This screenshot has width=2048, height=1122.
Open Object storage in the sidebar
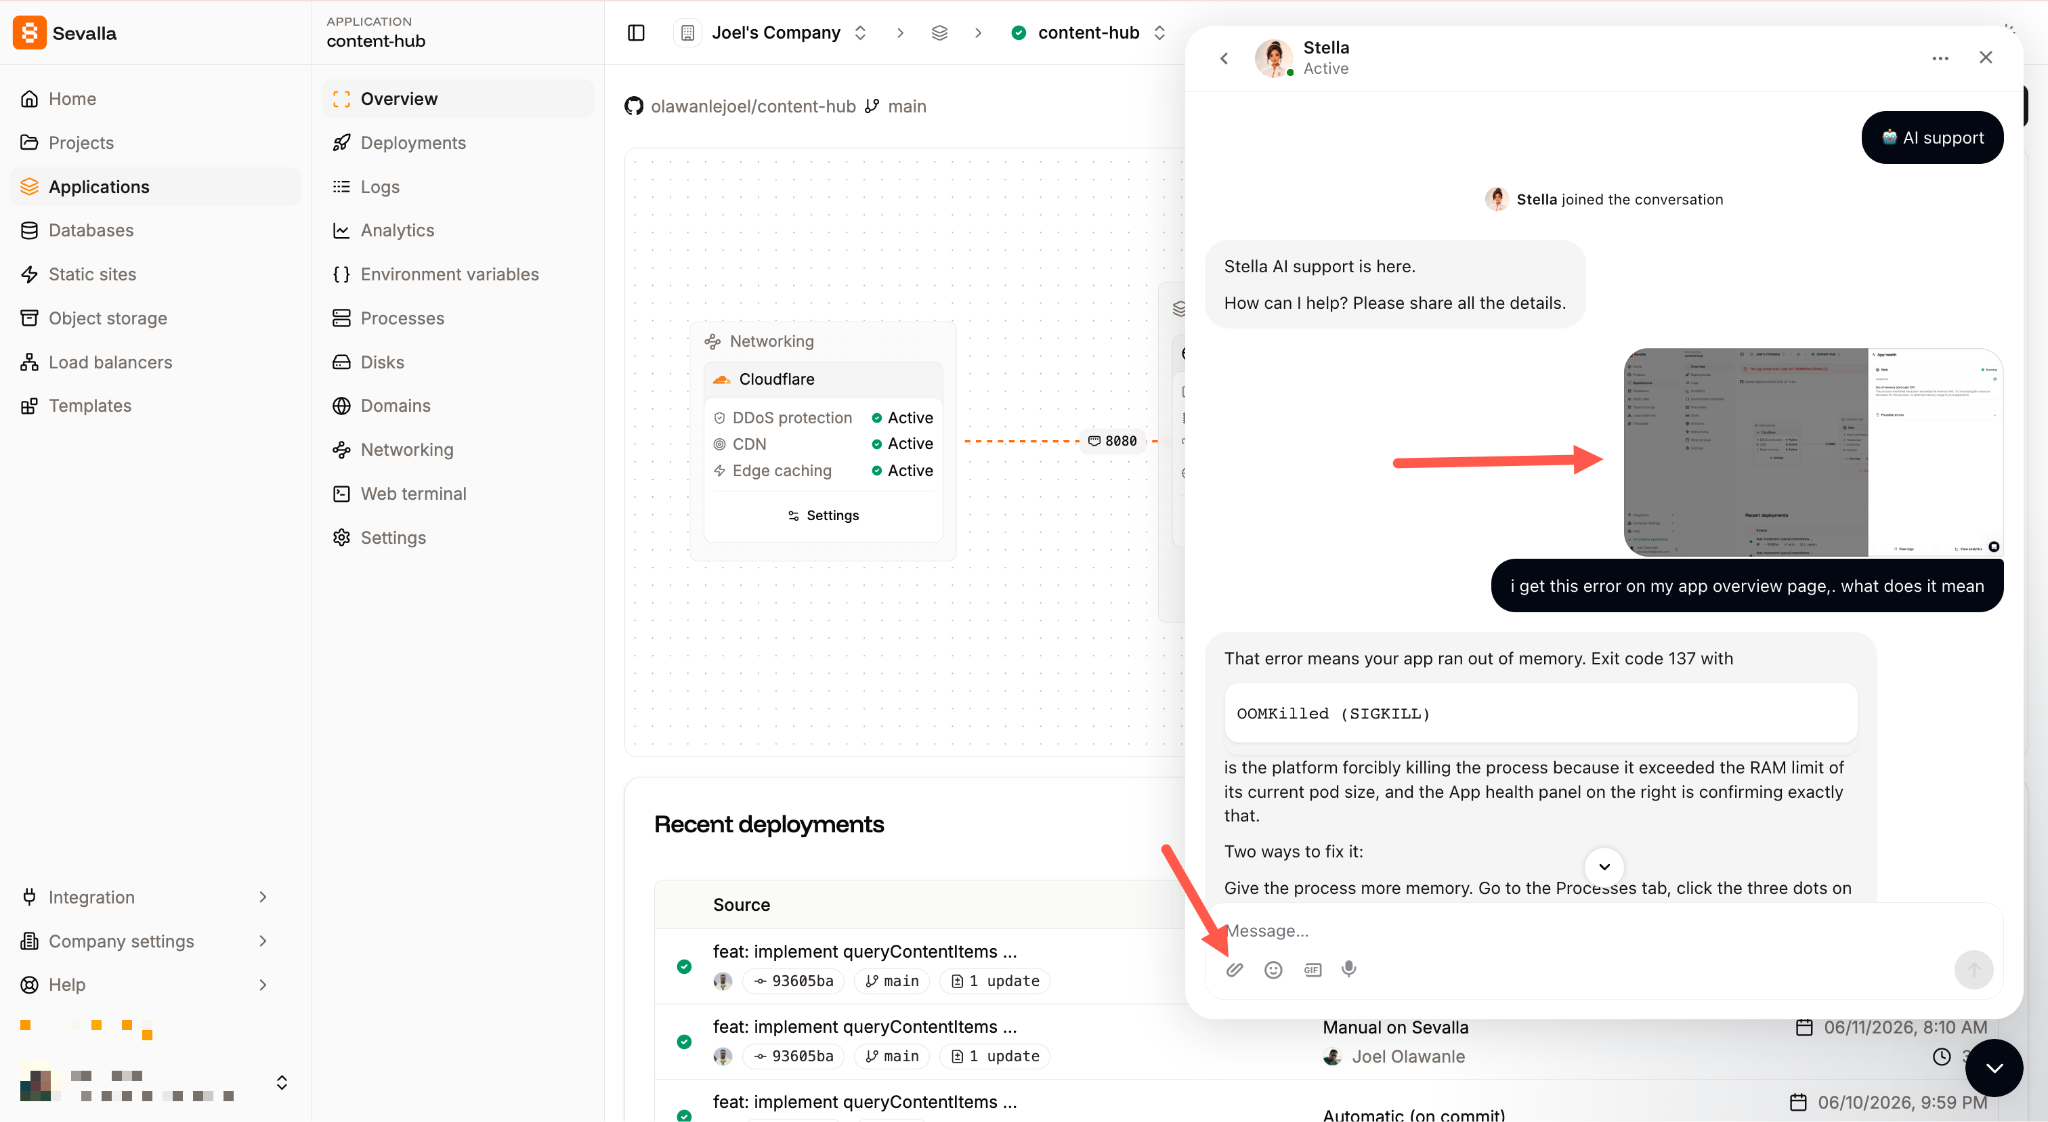tap(155, 318)
